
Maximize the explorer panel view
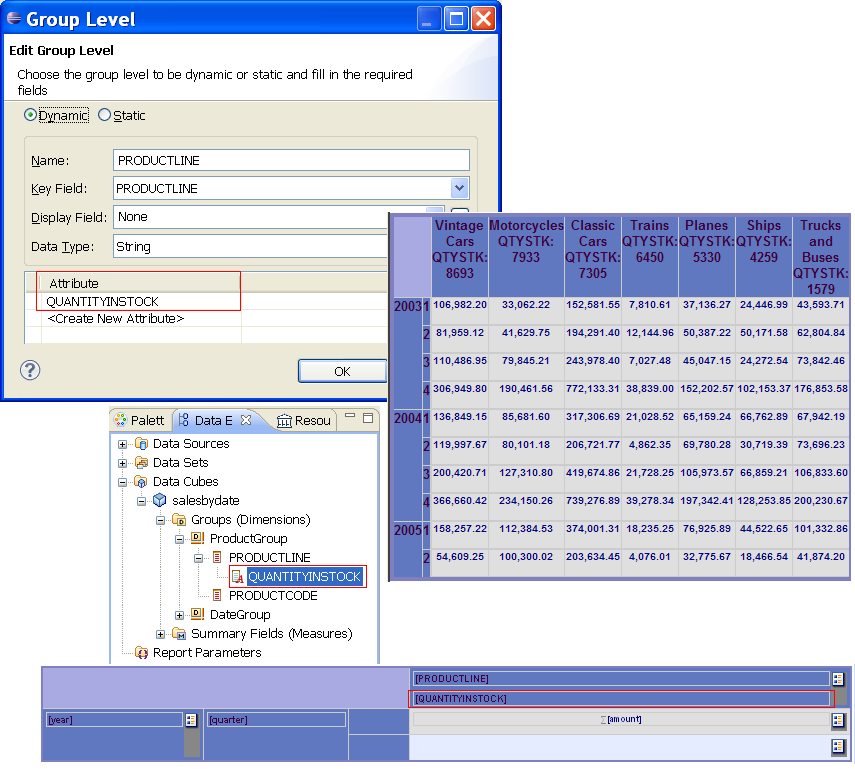pos(368,418)
